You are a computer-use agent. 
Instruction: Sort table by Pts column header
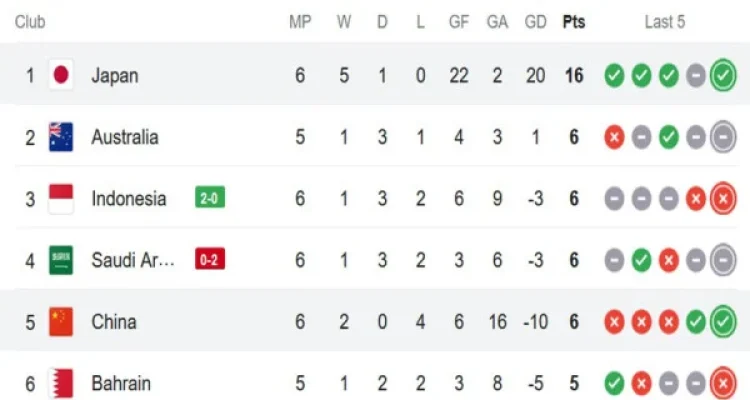tap(574, 22)
